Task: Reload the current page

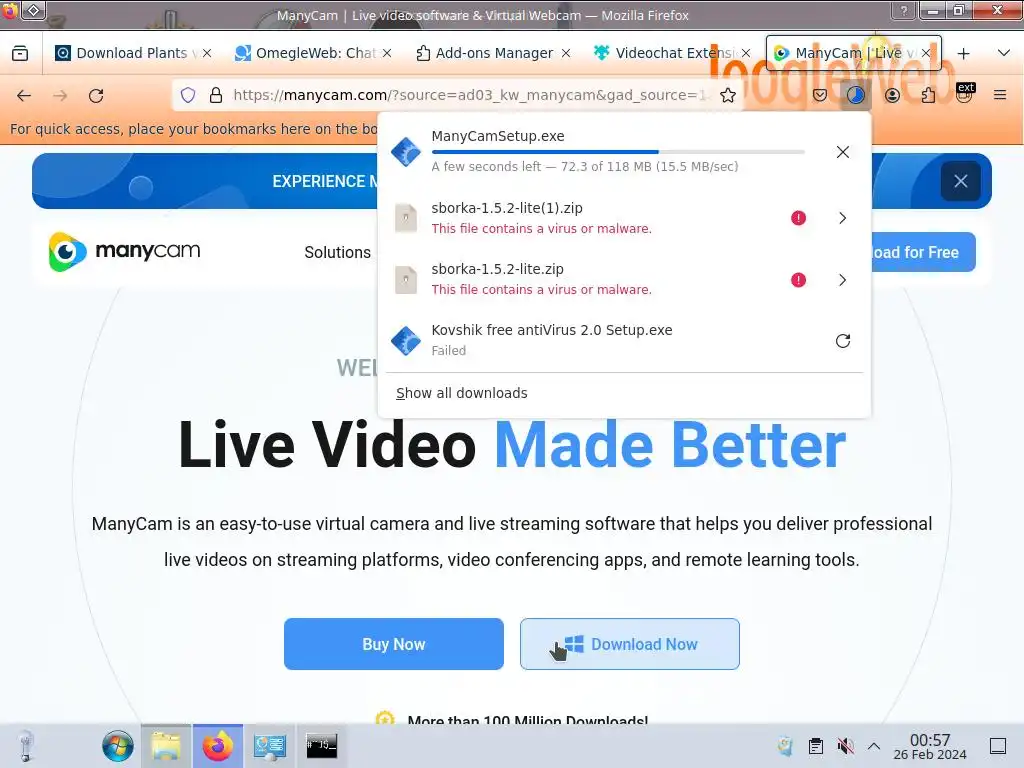Action: coord(96,96)
